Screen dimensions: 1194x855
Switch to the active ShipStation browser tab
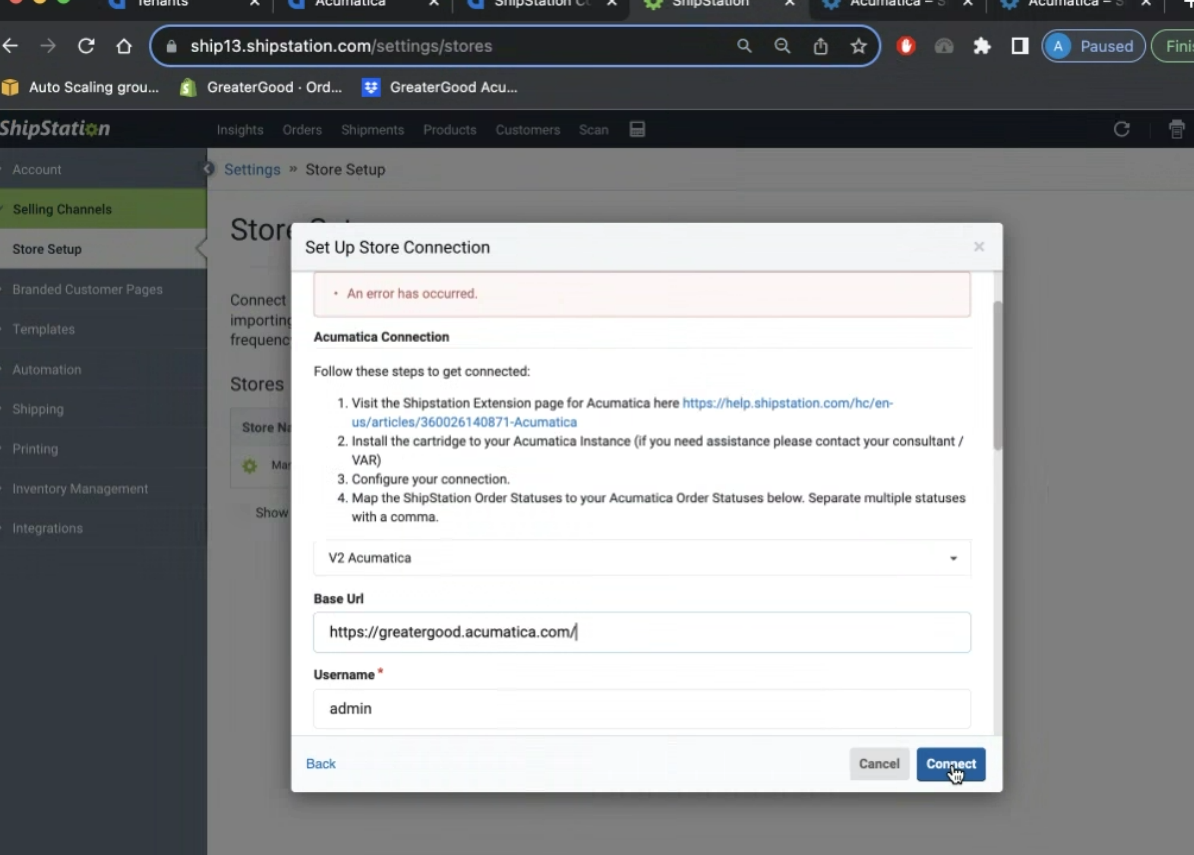pyautogui.click(x=717, y=5)
